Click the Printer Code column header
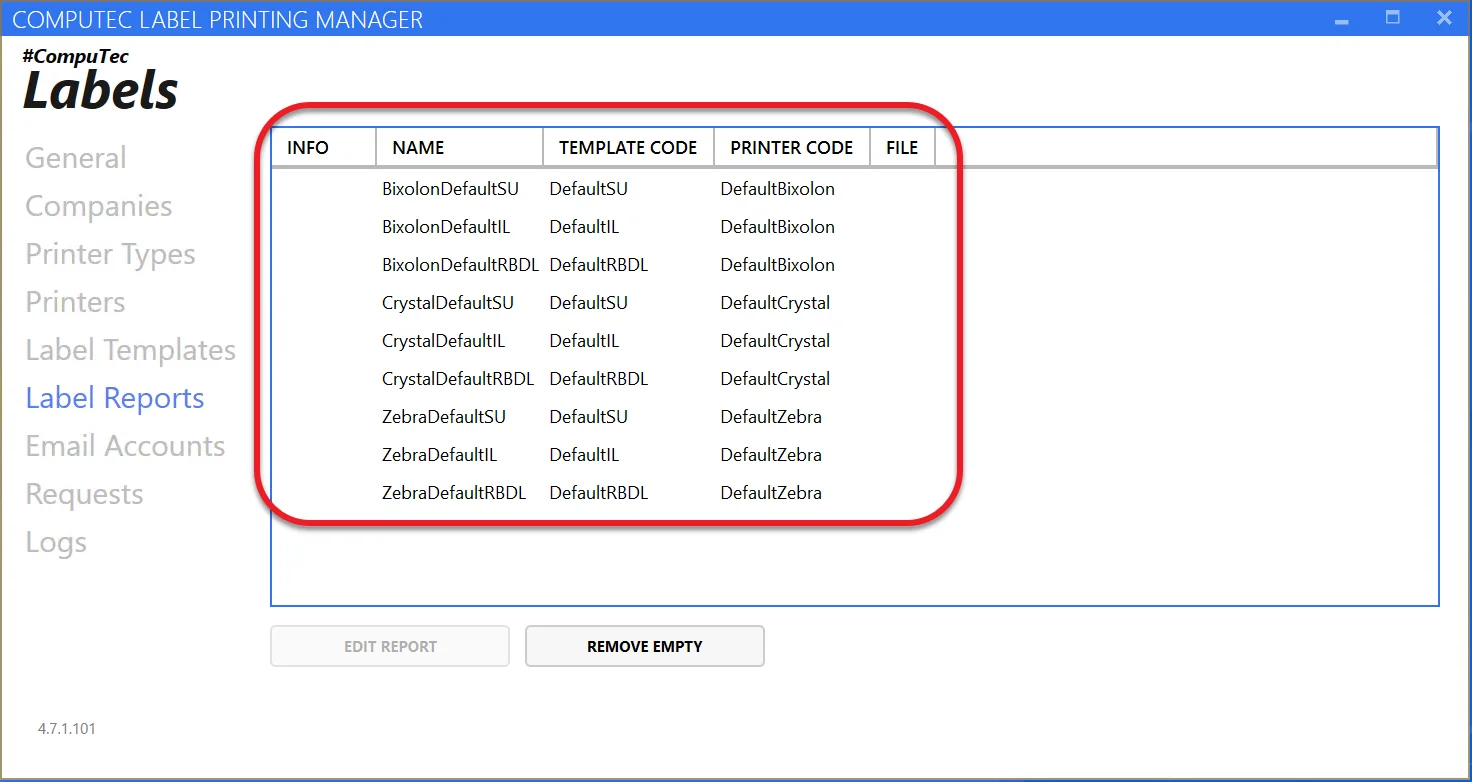1472x782 pixels. tap(791, 147)
